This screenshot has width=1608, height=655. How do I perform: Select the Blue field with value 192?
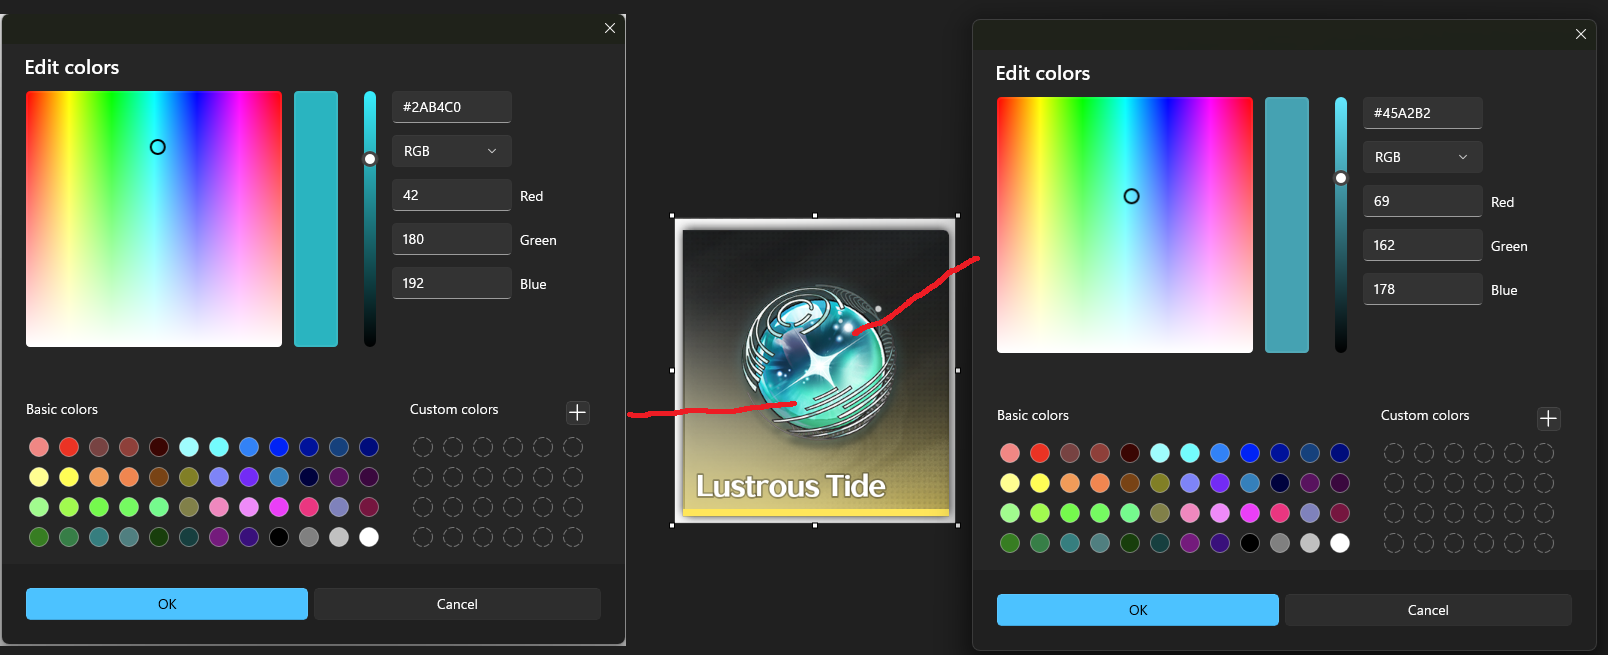[452, 283]
